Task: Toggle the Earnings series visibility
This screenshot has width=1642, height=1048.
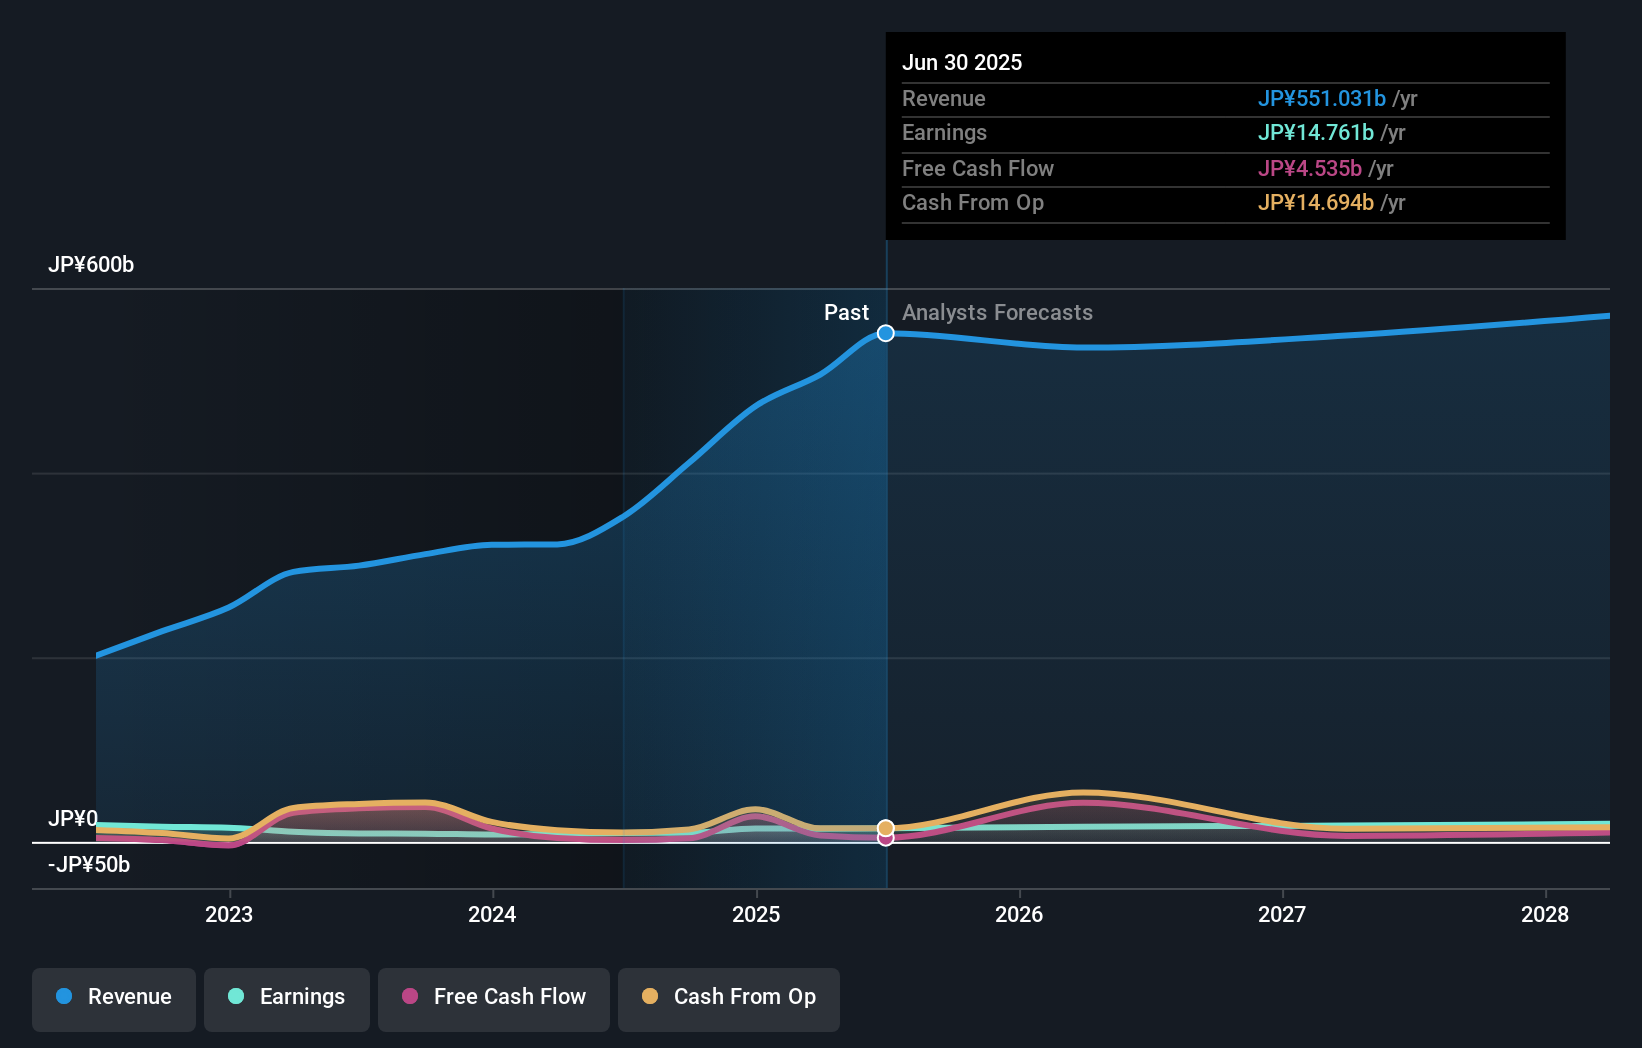Action: (287, 998)
